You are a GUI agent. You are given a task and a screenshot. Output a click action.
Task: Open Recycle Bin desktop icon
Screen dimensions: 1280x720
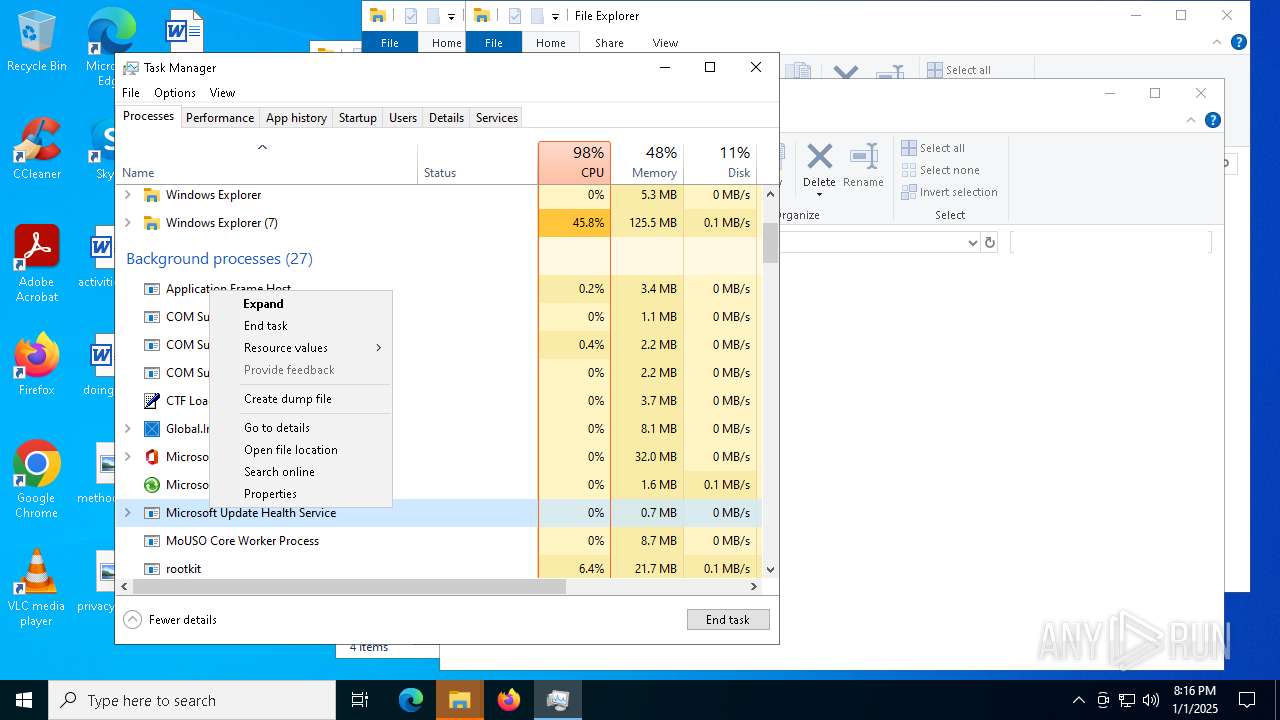tap(36, 41)
